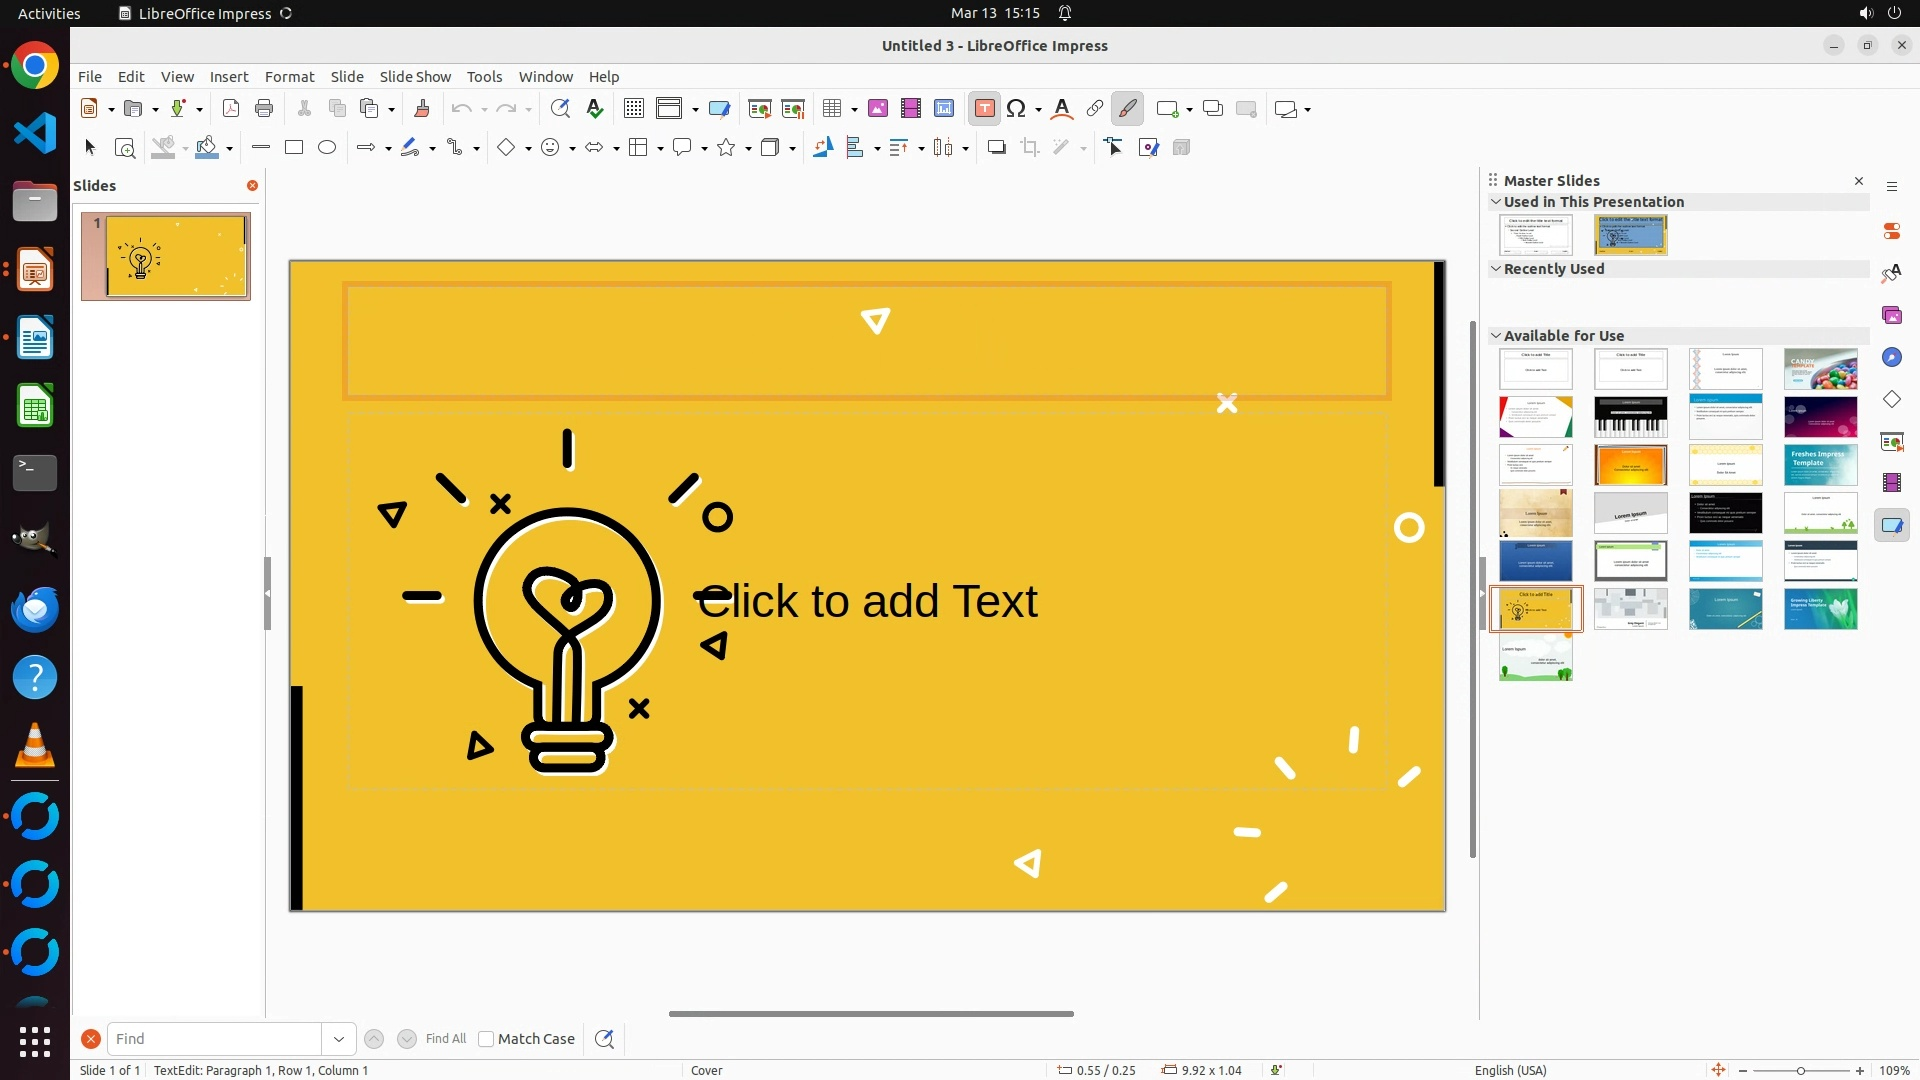Click Insert Special Character omega icon
This screenshot has width=1920, height=1080.
pos(1016,109)
